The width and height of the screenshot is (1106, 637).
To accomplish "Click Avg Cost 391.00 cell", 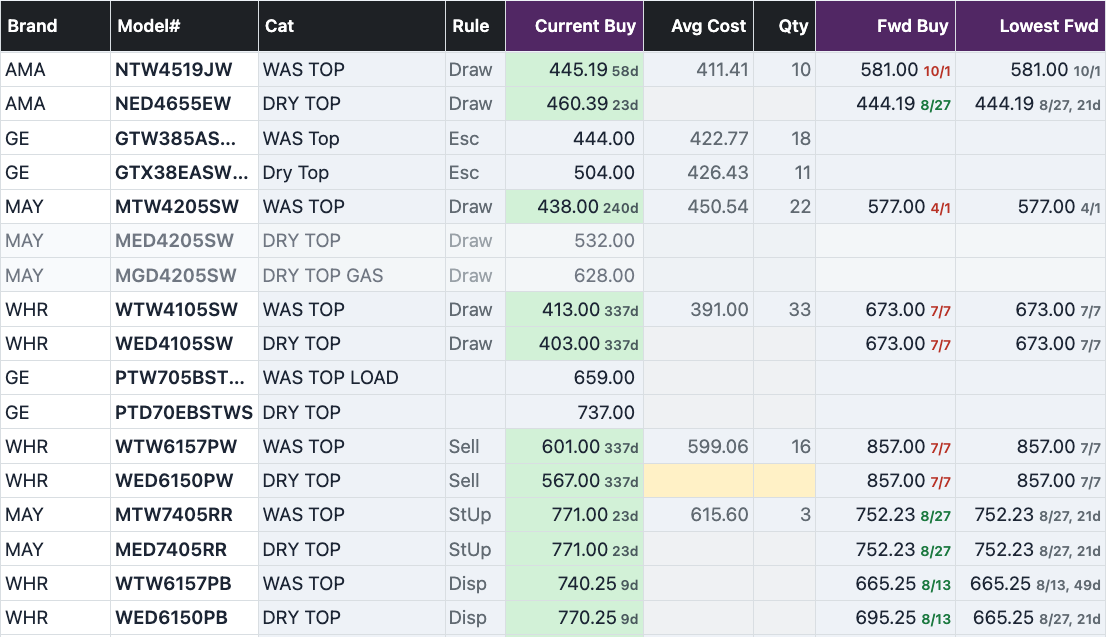I will click(x=698, y=309).
